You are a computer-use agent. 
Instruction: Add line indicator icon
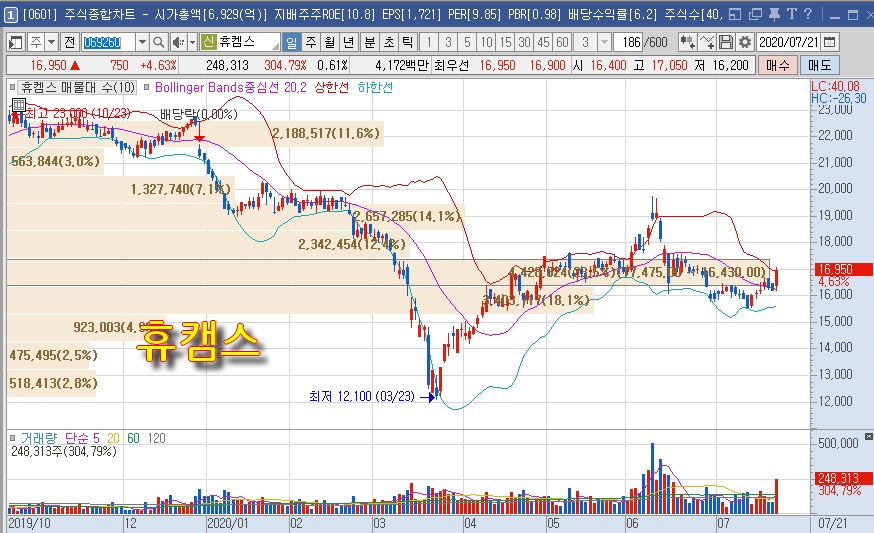(707, 42)
